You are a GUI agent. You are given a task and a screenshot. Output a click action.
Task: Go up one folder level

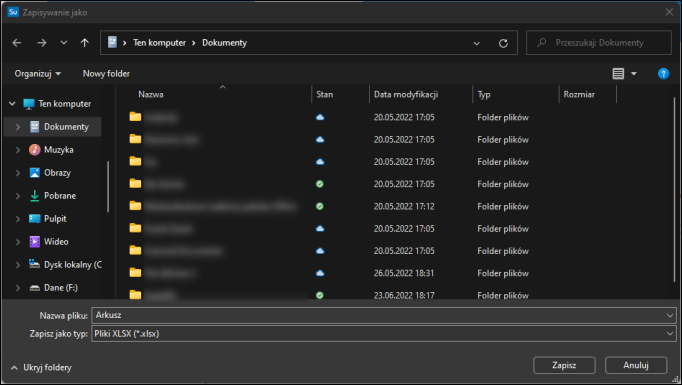(x=85, y=43)
